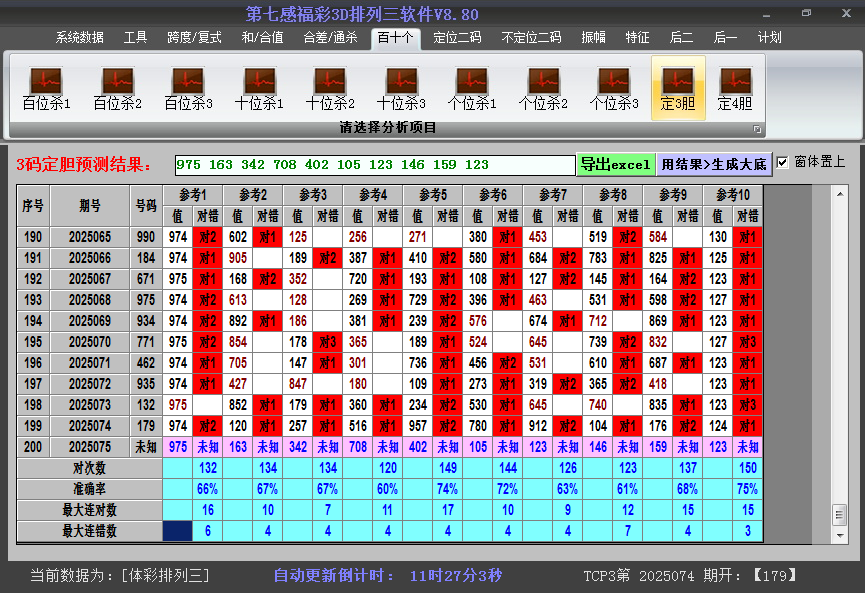Click the 74% accuracy cell
The width and height of the screenshot is (865, 593).
[447, 489]
